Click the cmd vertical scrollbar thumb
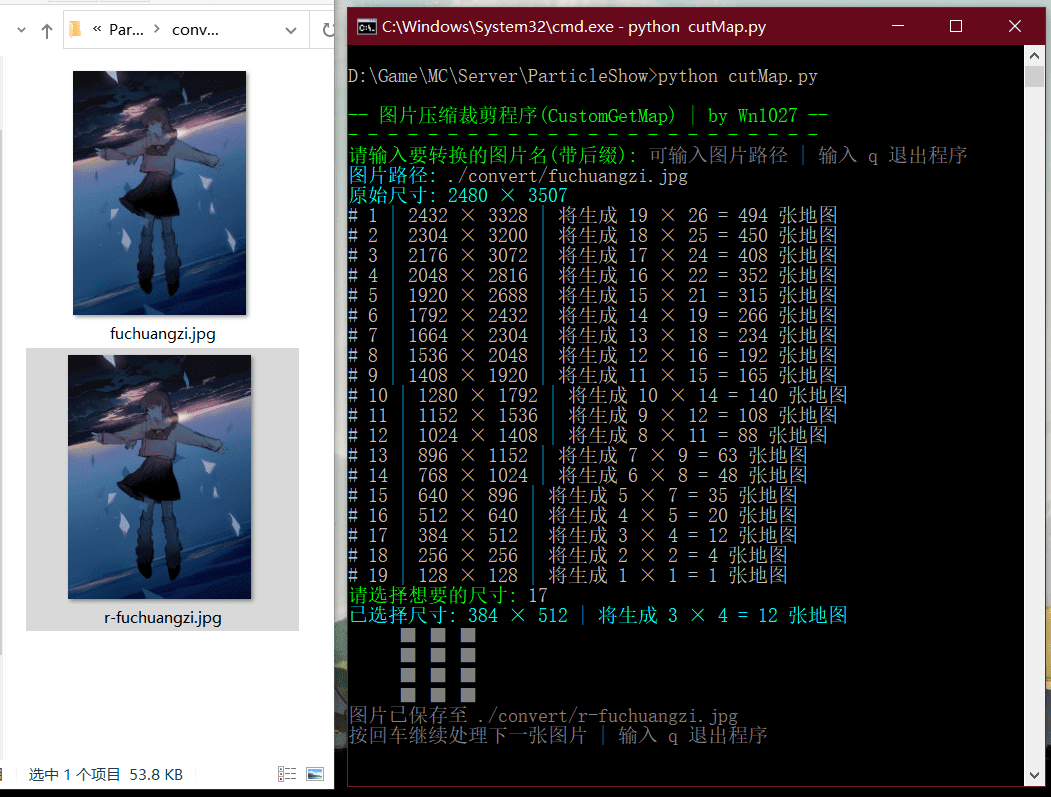Viewport: 1051px width, 797px height. 1034,76
